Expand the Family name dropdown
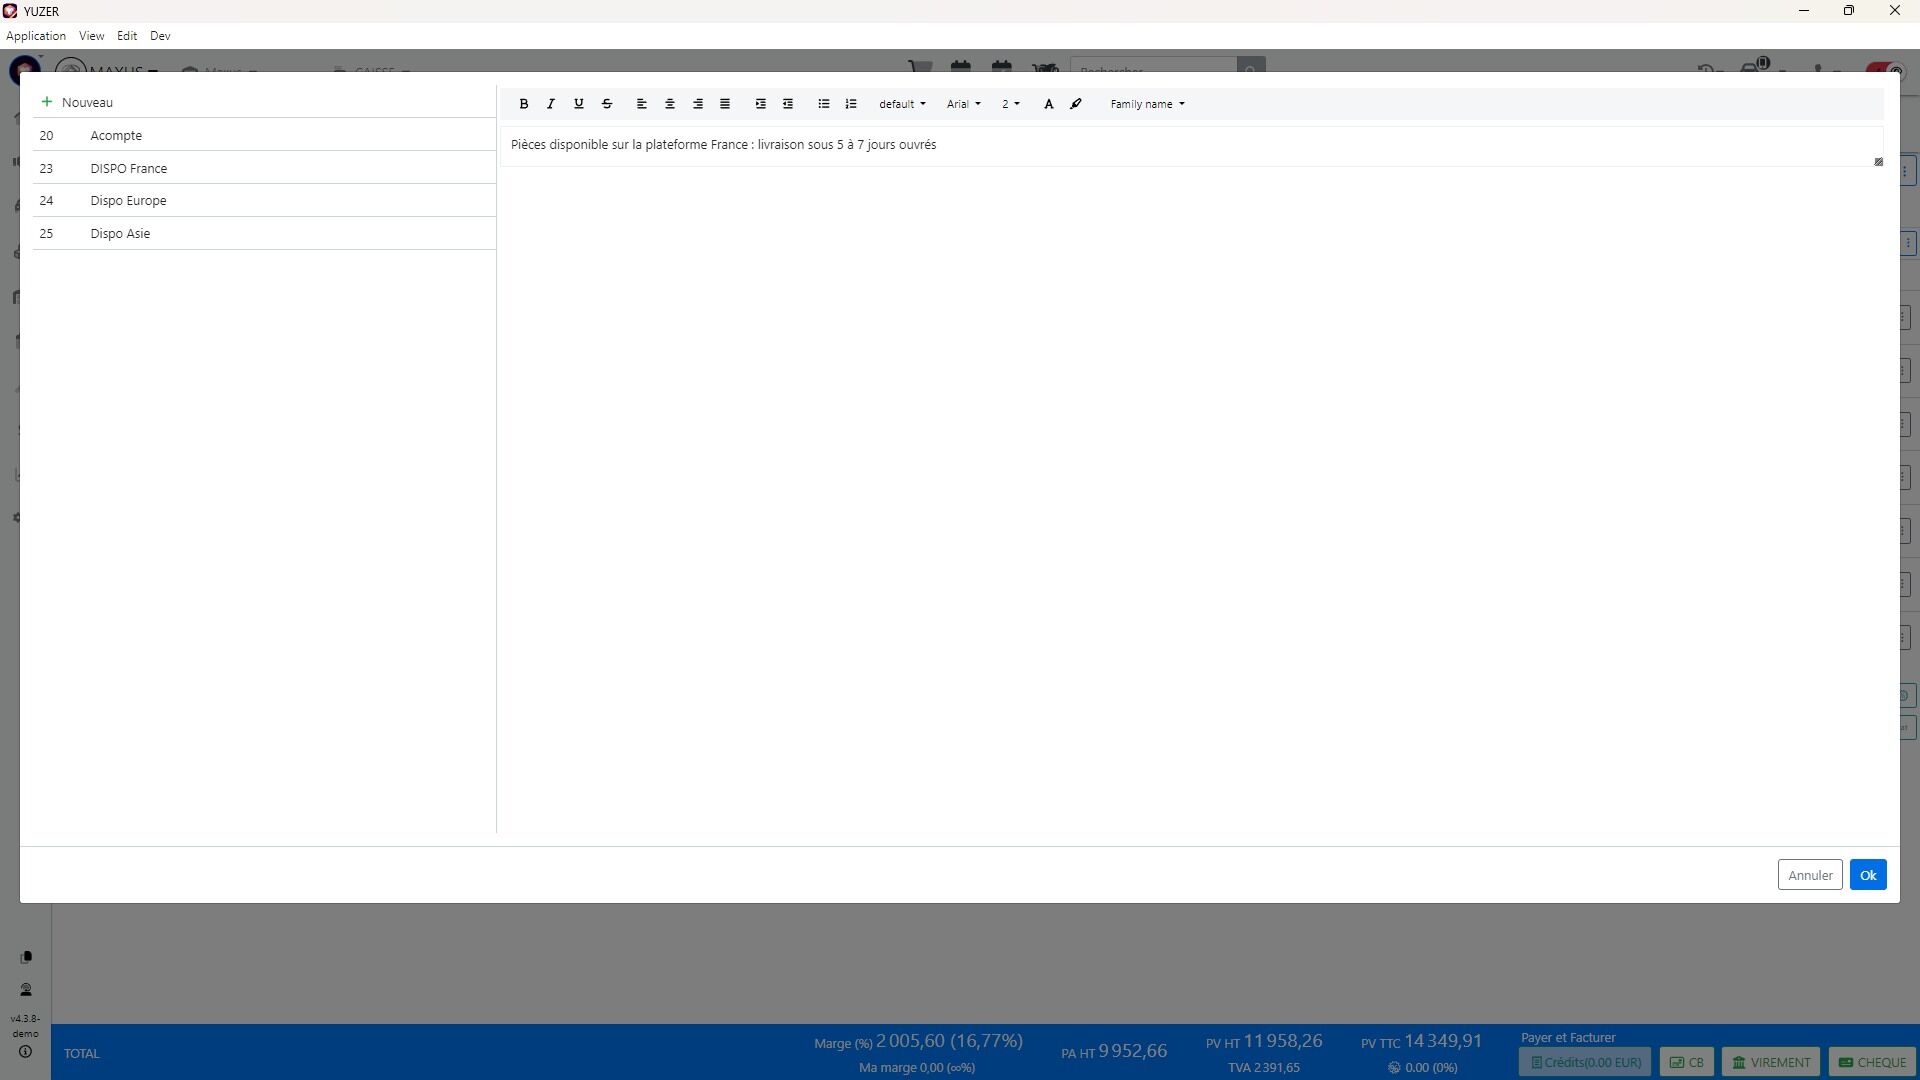This screenshot has width=1920, height=1080. (x=1147, y=104)
